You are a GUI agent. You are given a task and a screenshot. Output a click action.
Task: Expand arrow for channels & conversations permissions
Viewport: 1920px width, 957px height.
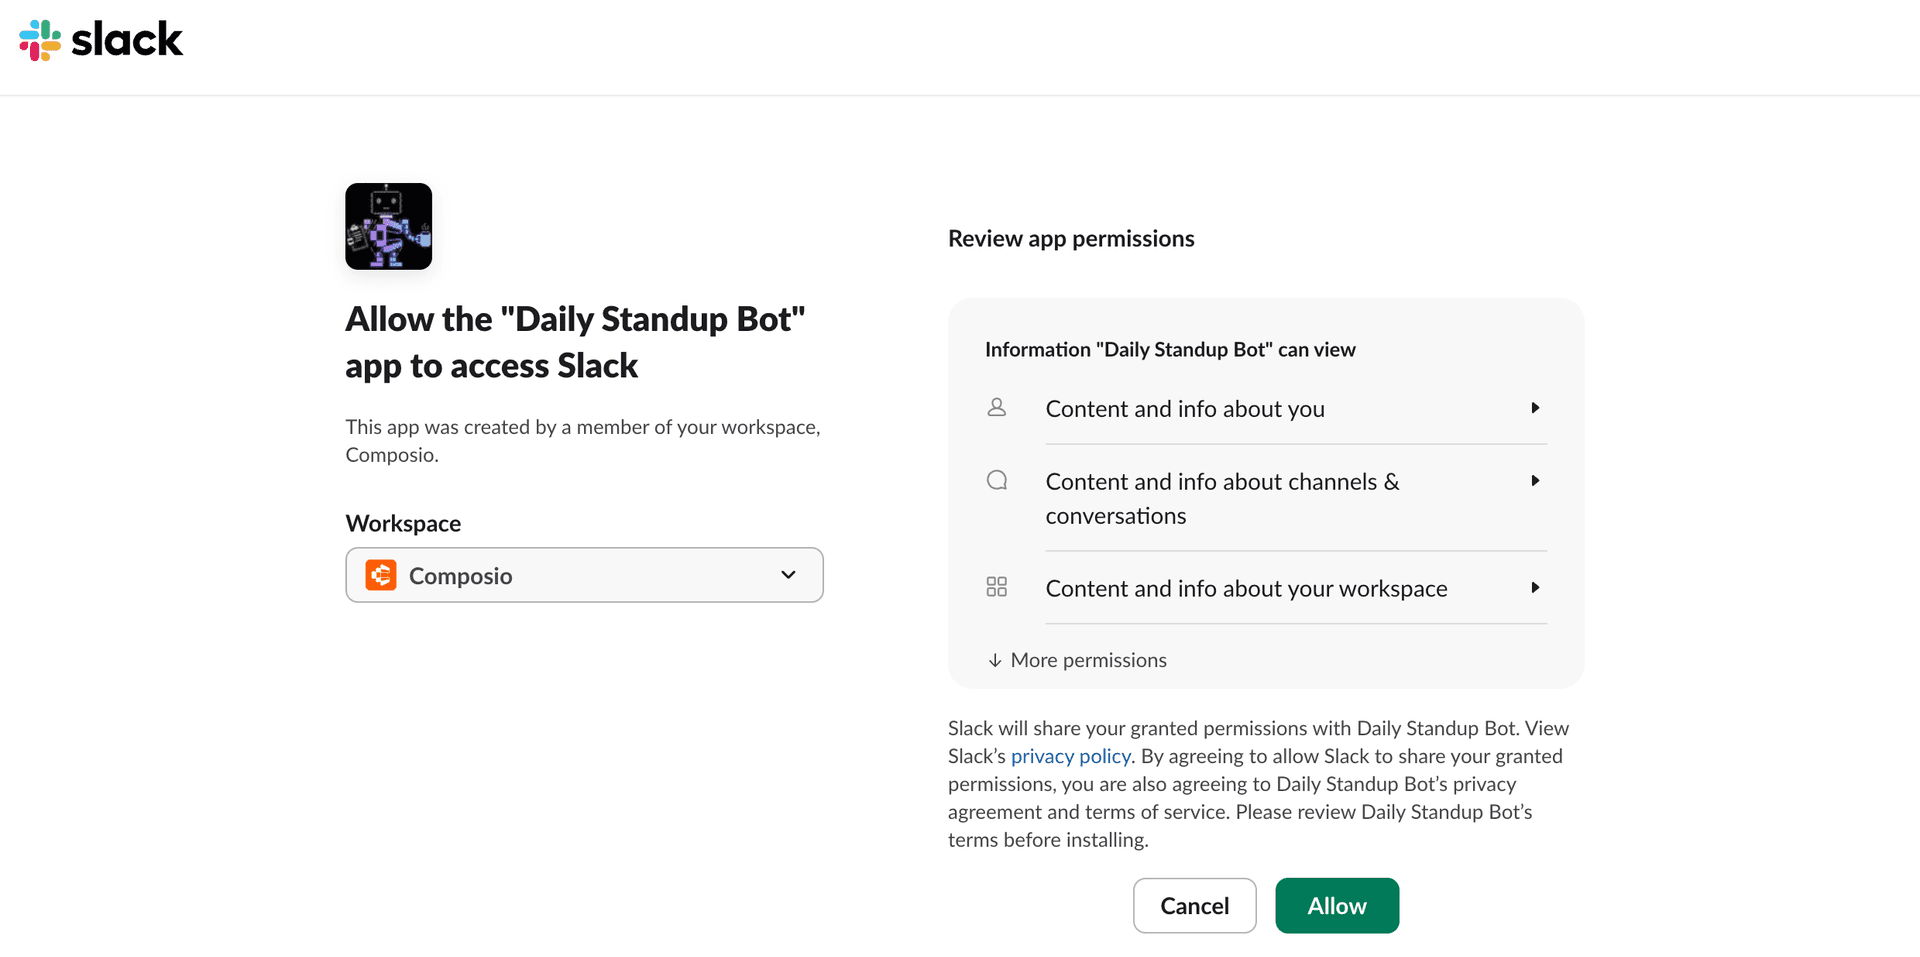tap(1535, 481)
